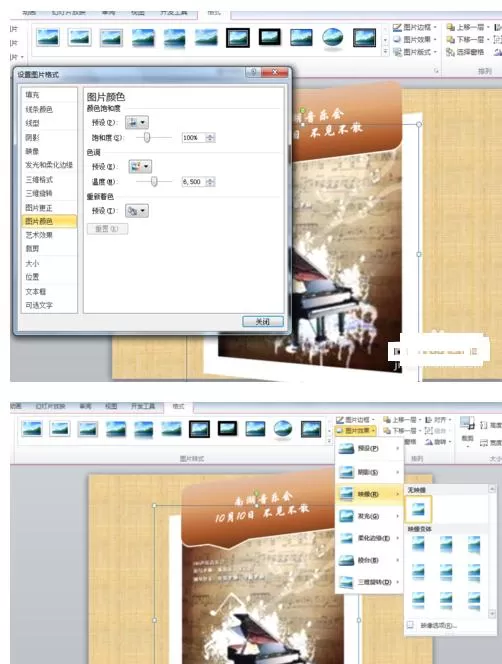Pick the oval picture style above the dialog
Viewport: 502px width, 664px height.
[x=333, y=38]
